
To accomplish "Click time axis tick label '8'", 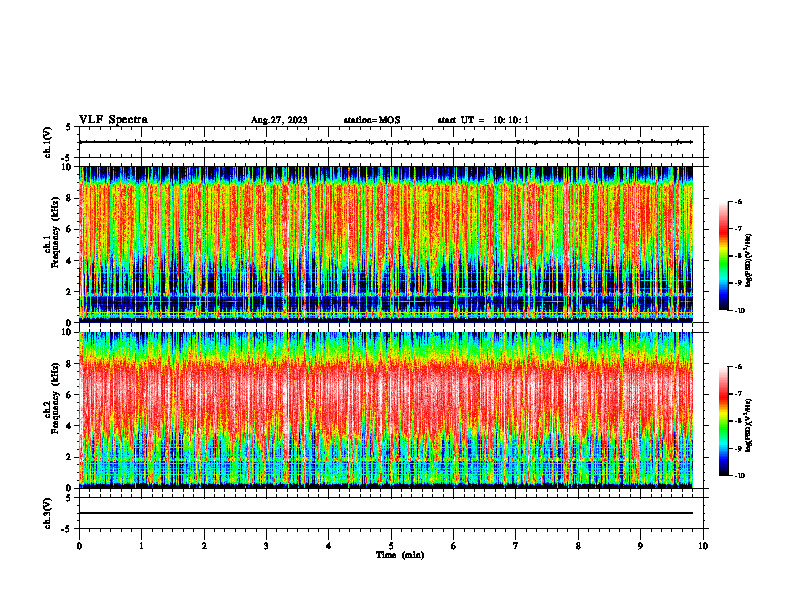I will click(x=578, y=546).
